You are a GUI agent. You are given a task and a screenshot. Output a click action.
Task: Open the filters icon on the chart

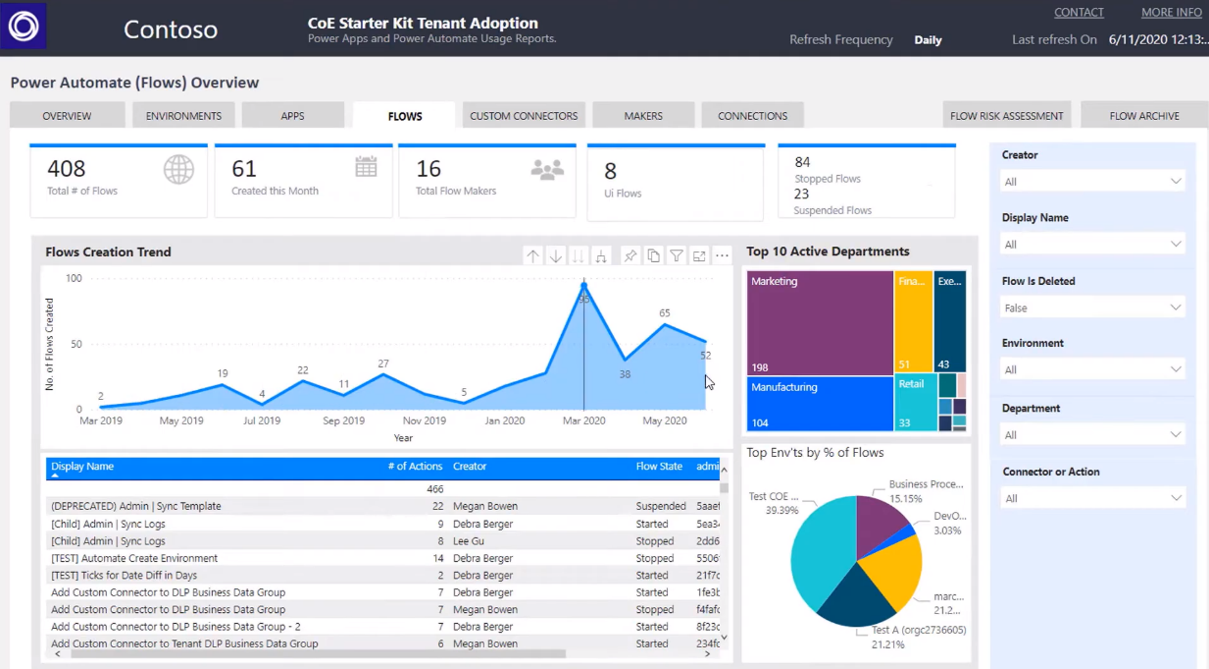point(676,256)
